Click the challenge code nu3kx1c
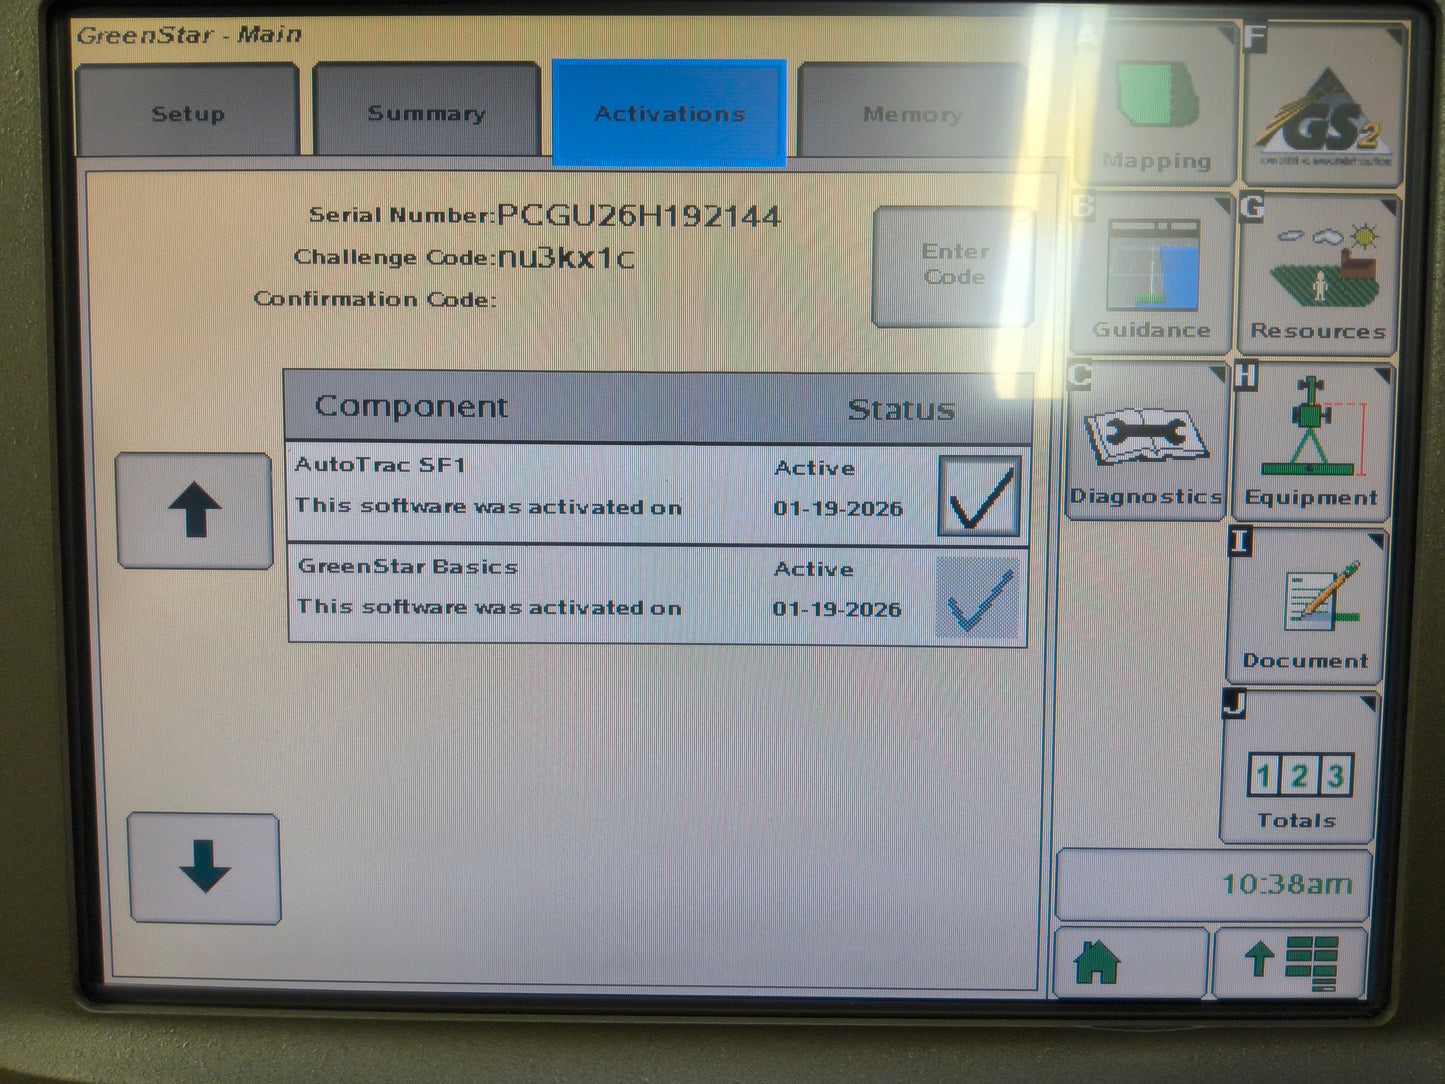Image resolution: width=1445 pixels, height=1084 pixels. [x=566, y=258]
